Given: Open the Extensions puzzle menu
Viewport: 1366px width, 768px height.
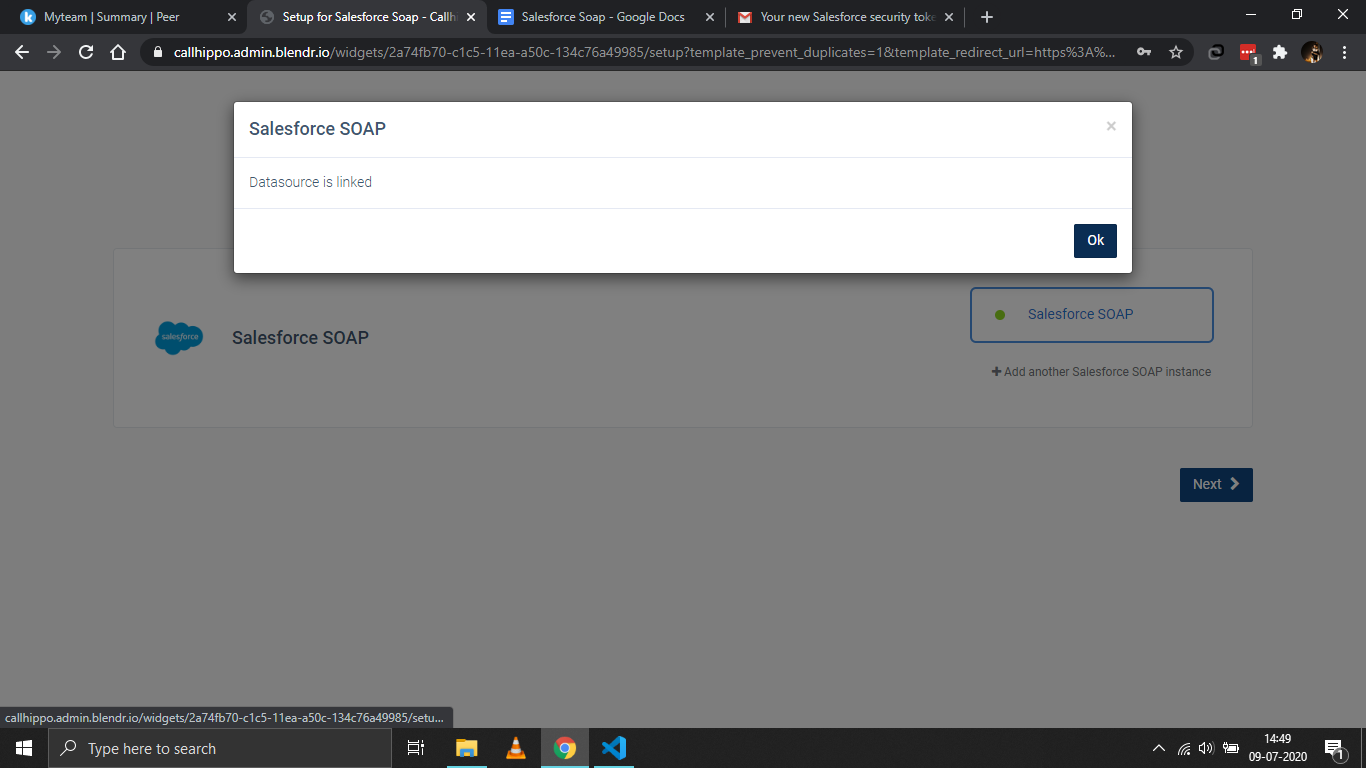Looking at the screenshot, I should coord(1280,52).
